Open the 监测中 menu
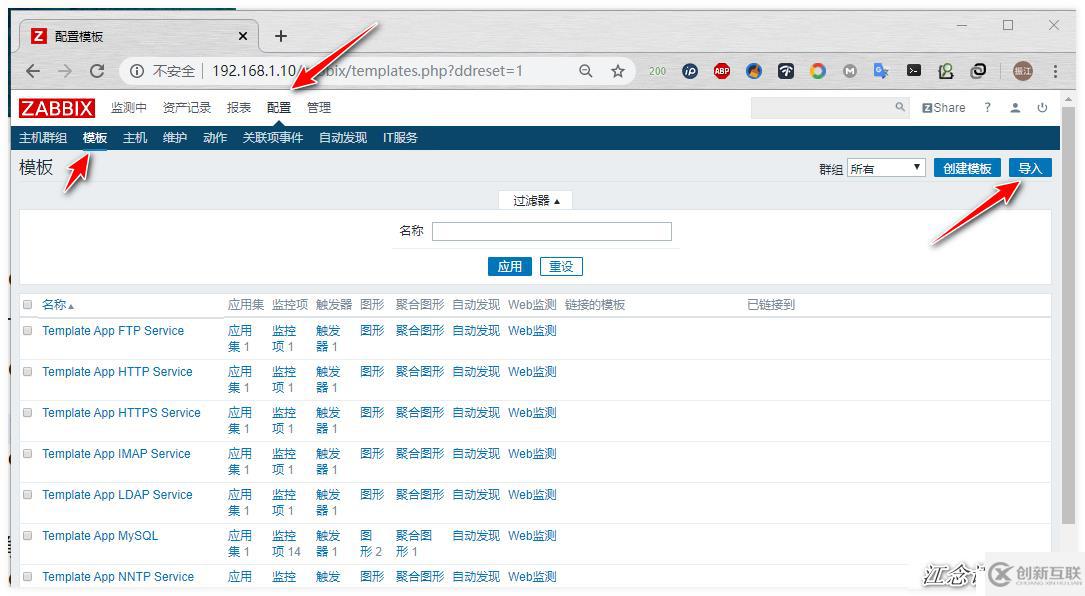Image resolution: width=1085 pixels, height=596 pixels. coord(129,108)
